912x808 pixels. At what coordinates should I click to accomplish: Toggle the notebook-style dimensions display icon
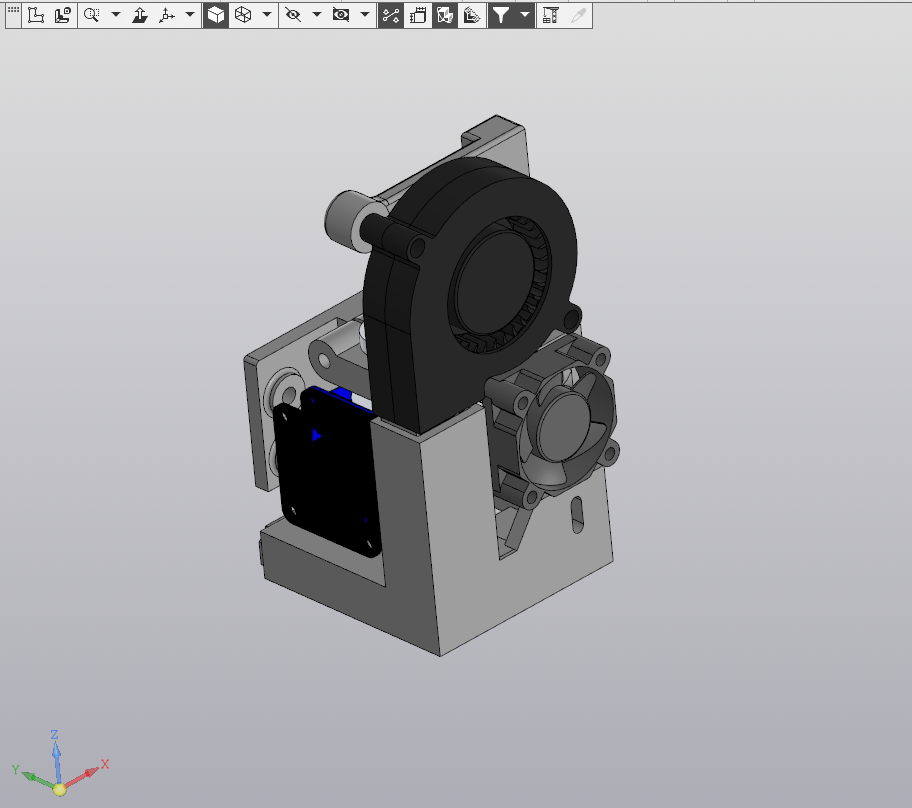pyautogui.click(x=418, y=15)
